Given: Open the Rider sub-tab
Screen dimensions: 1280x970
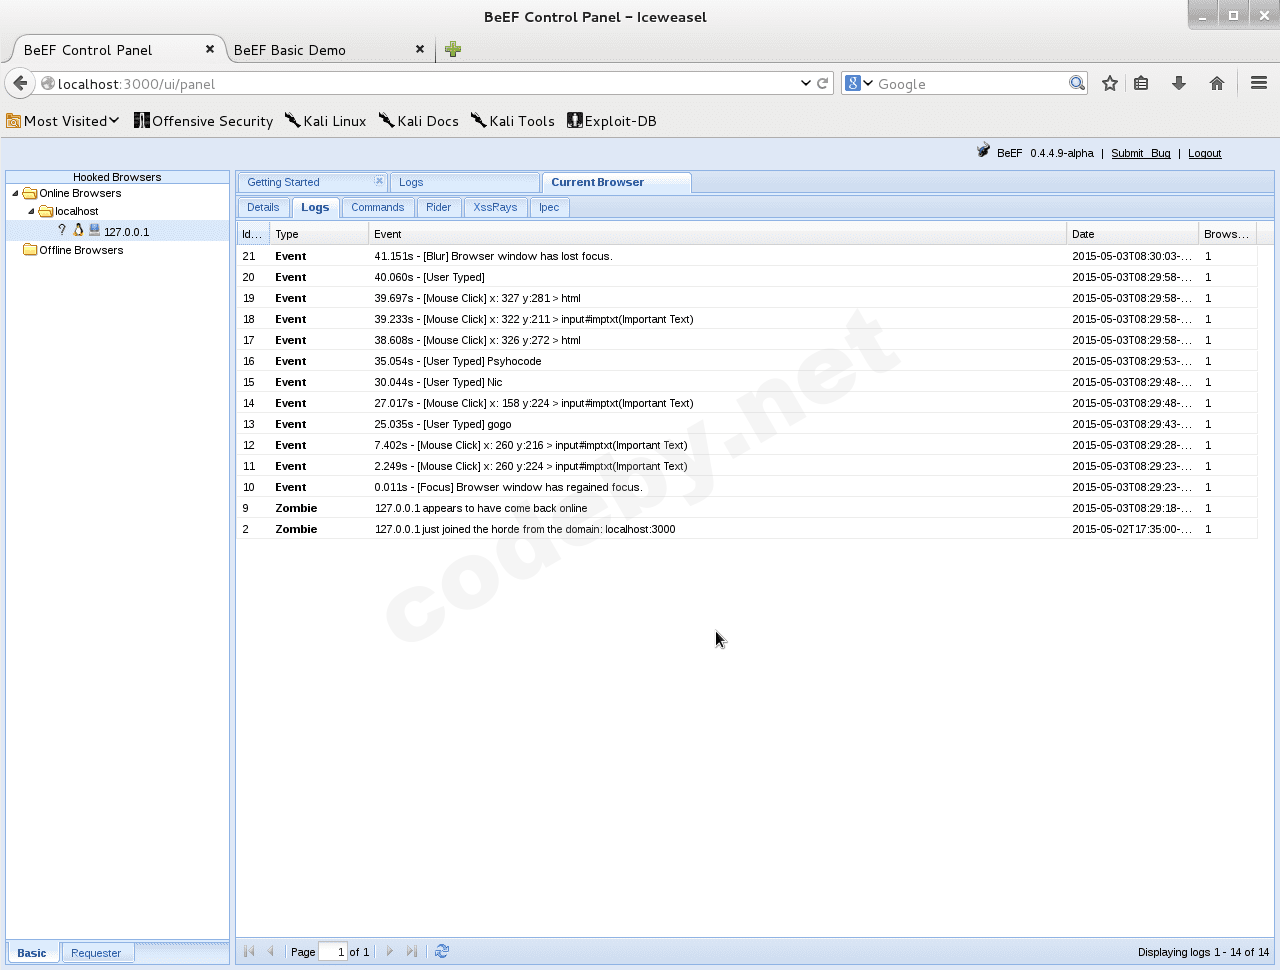Looking at the screenshot, I should tap(439, 207).
